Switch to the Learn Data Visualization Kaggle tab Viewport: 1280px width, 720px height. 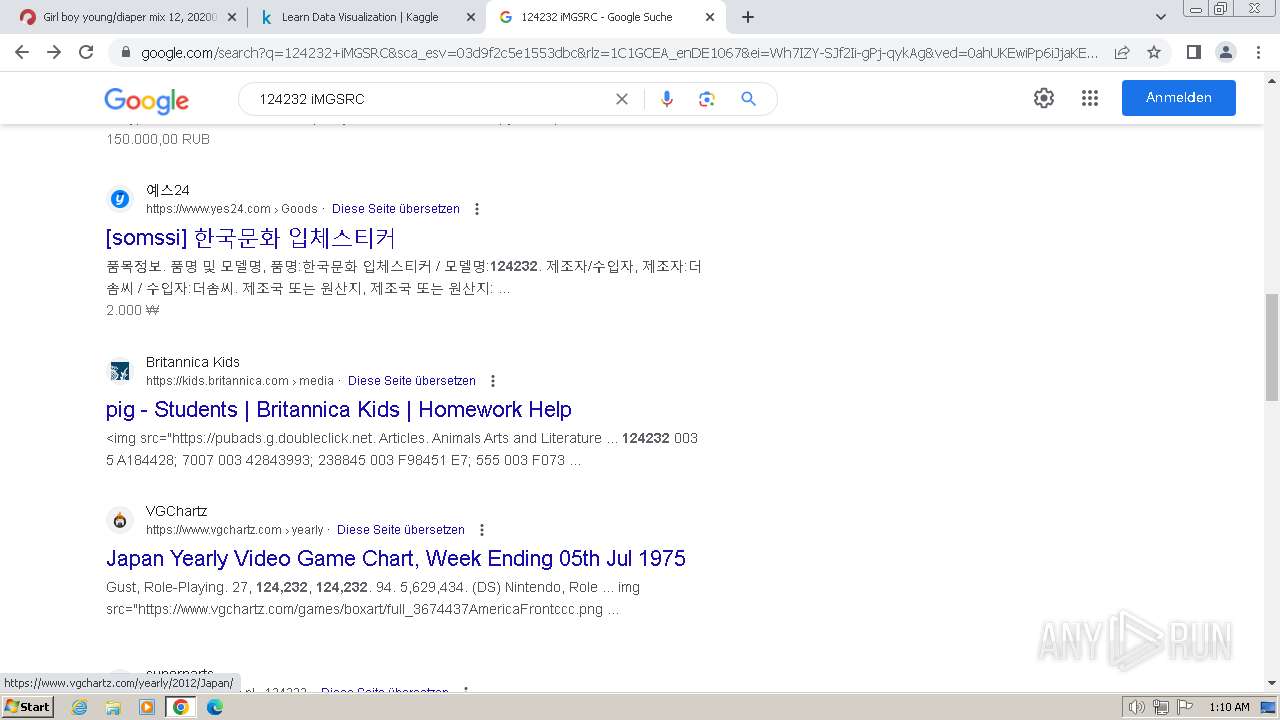click(x=367, y=17)
